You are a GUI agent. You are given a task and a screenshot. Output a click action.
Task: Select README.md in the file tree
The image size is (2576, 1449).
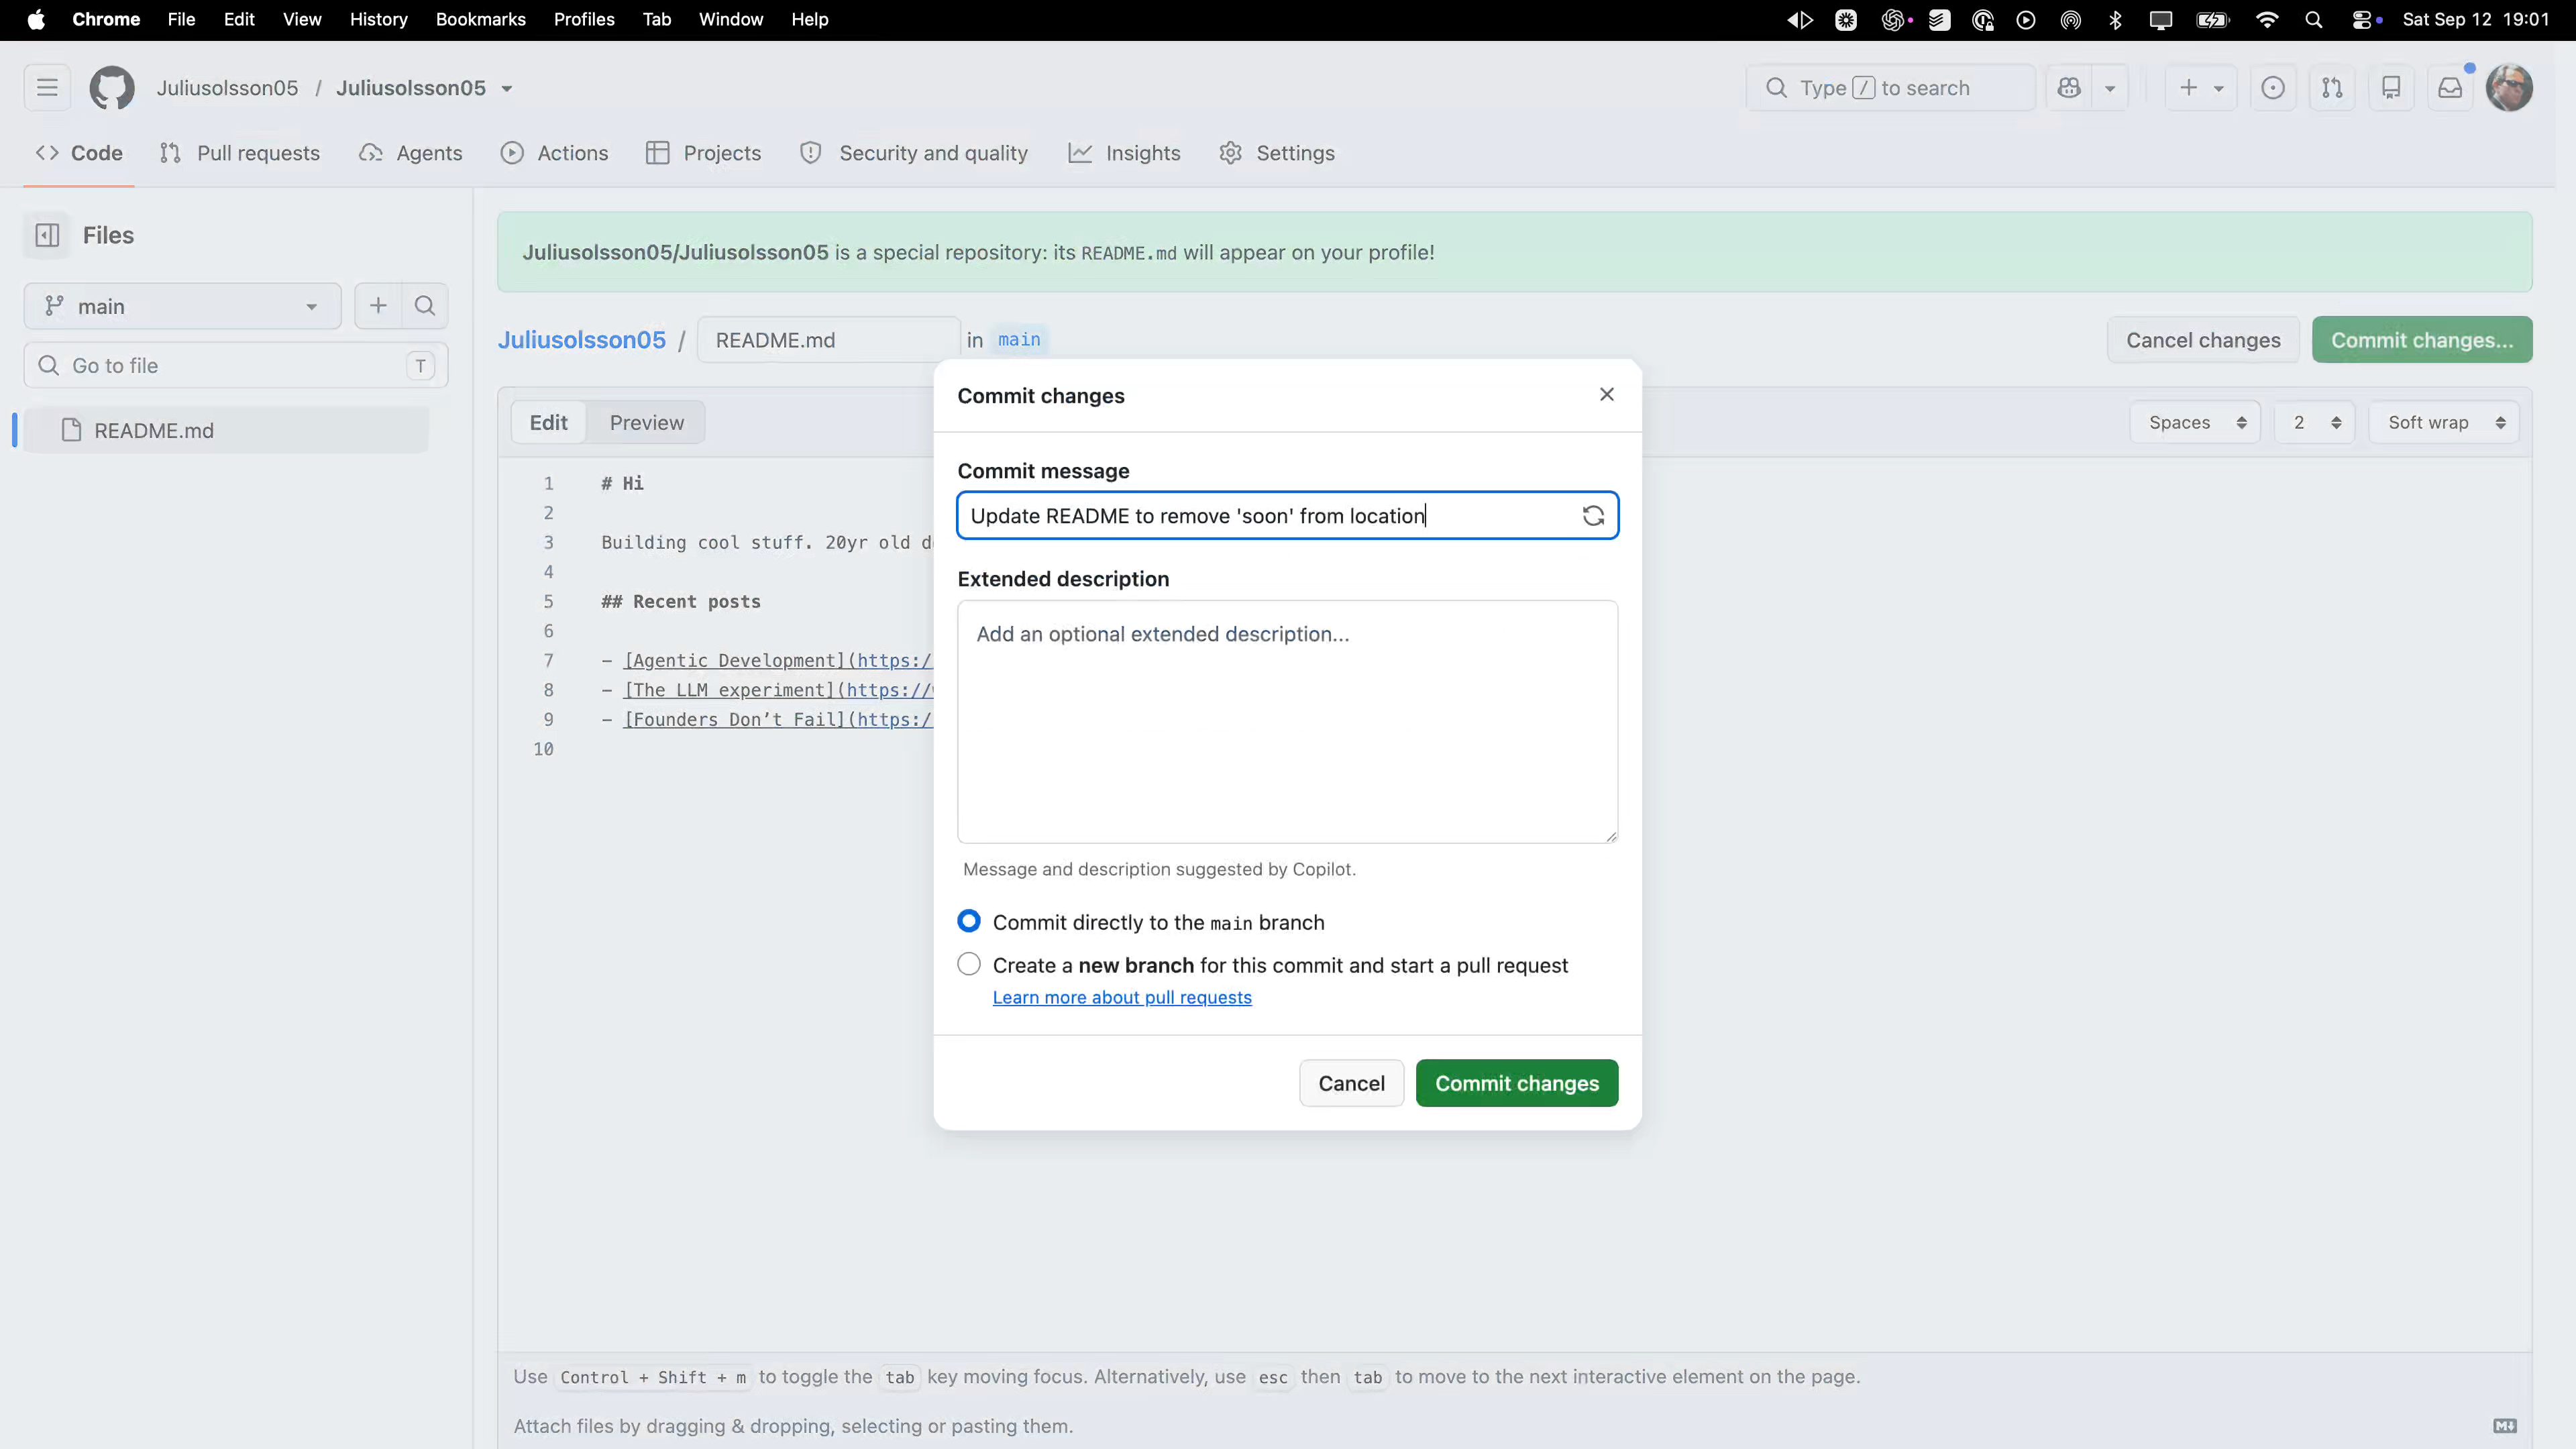(226, 430)
